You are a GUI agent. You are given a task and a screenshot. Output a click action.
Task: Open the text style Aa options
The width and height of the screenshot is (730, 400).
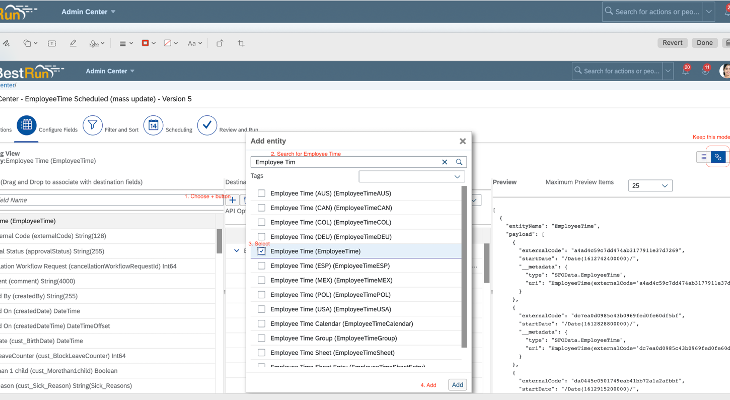(x=195, y=43)
